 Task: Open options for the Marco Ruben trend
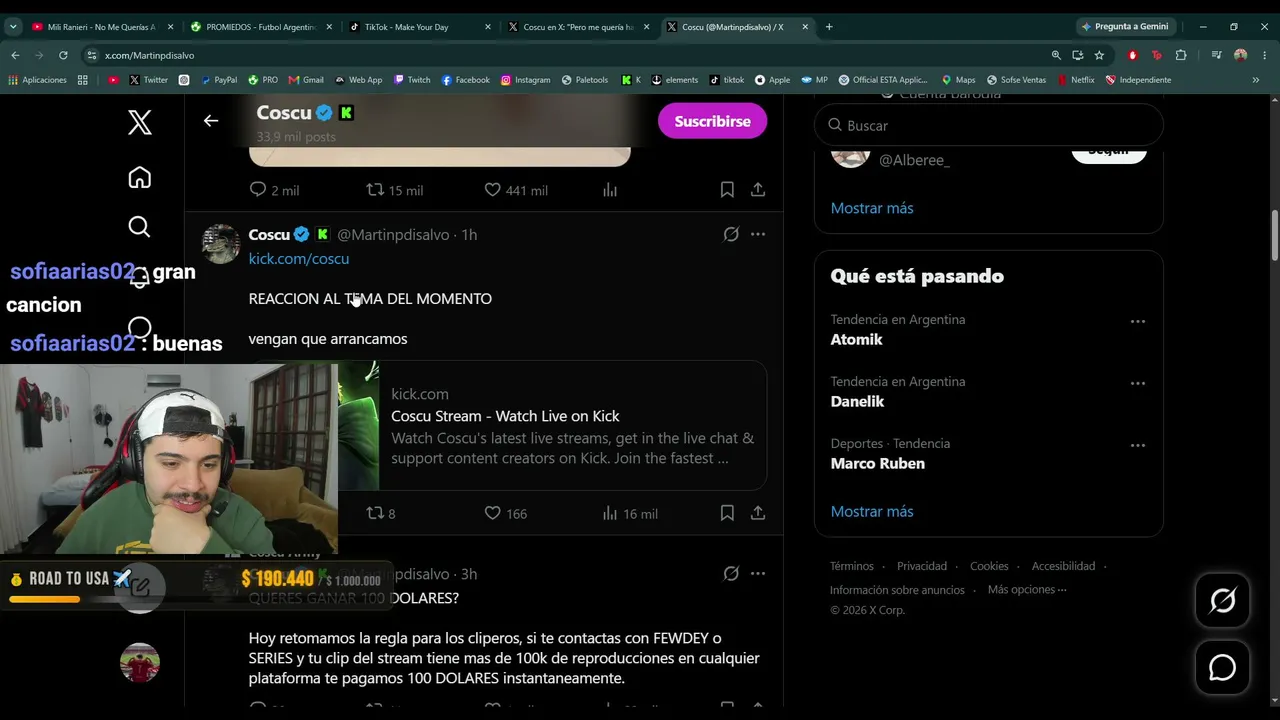(1137, 445)
